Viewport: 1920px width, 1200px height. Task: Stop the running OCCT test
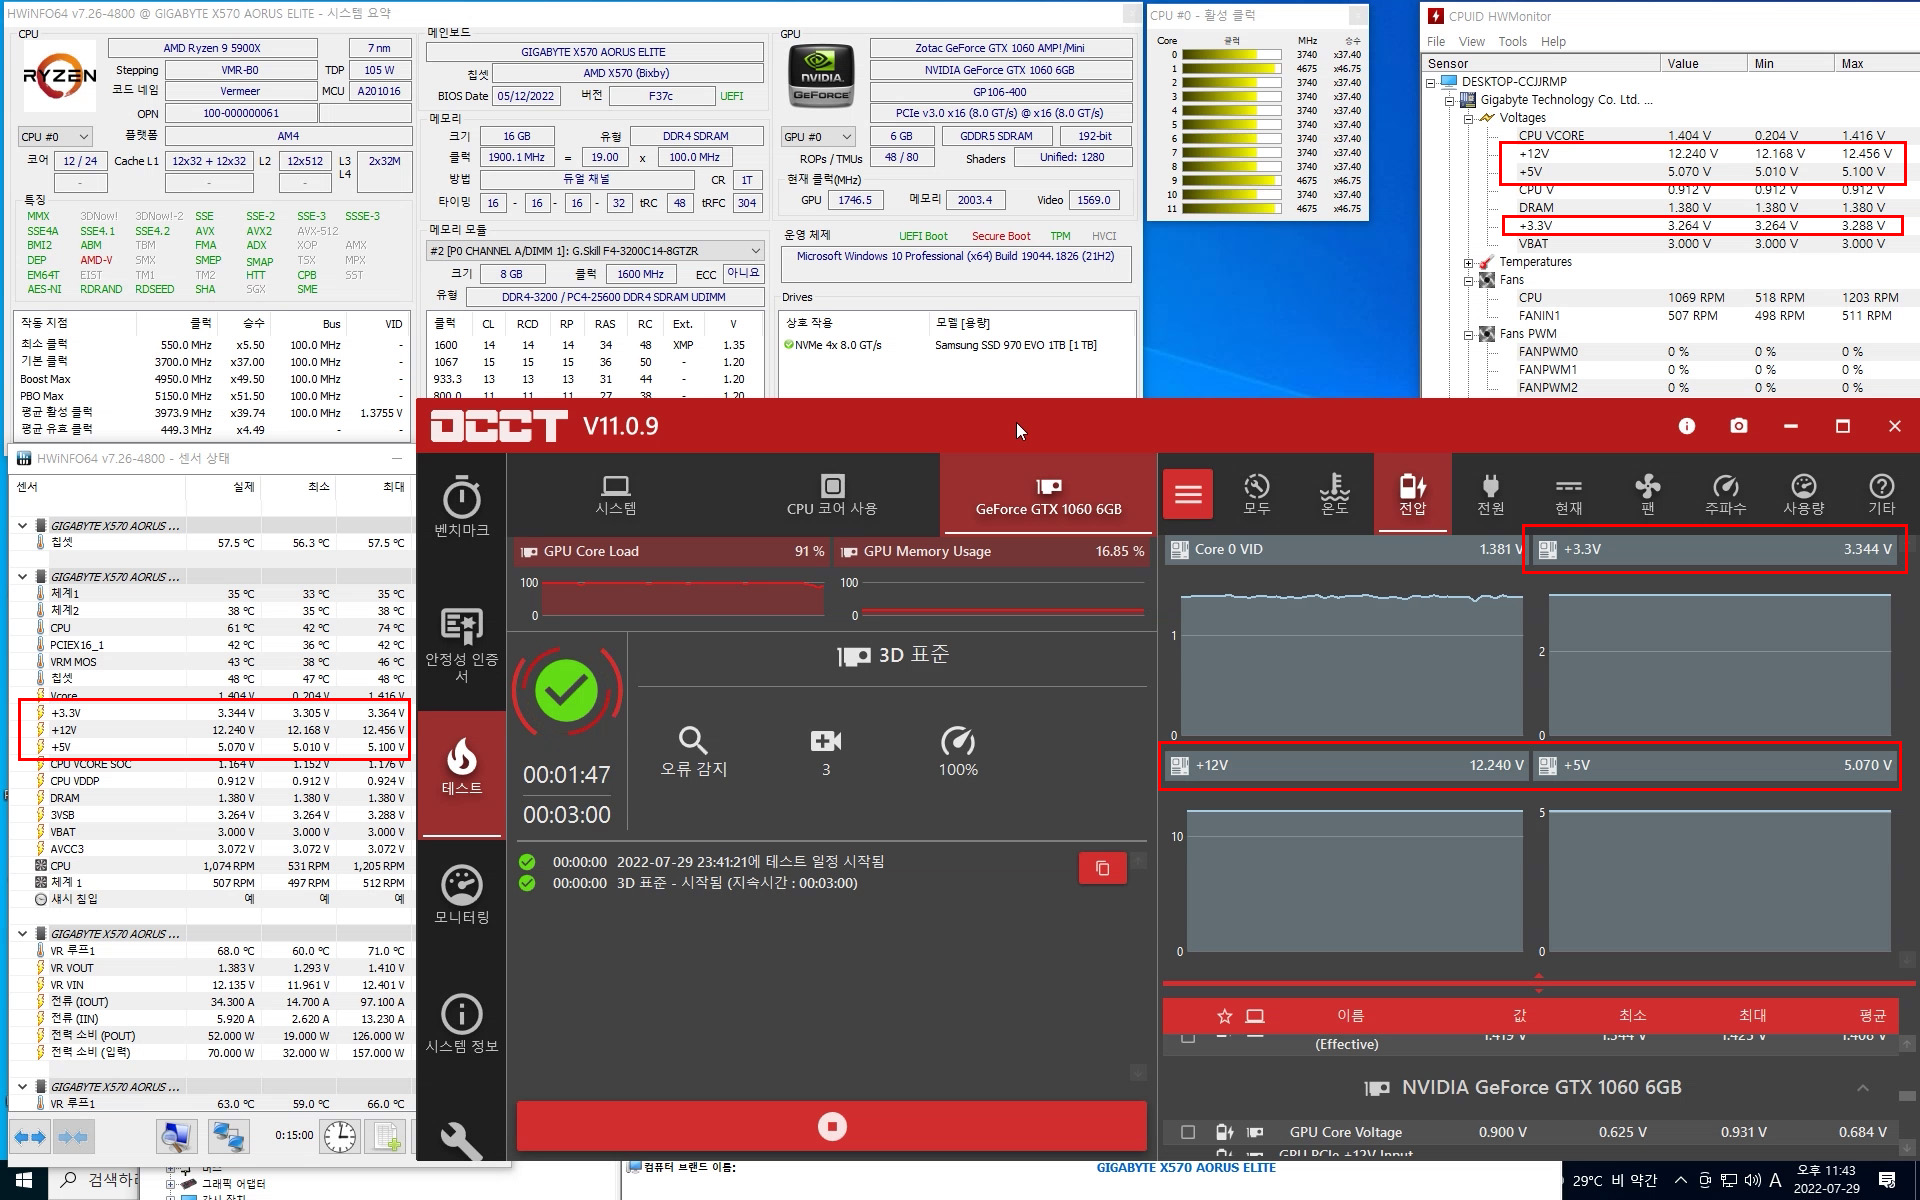[x=831, y=1127]
